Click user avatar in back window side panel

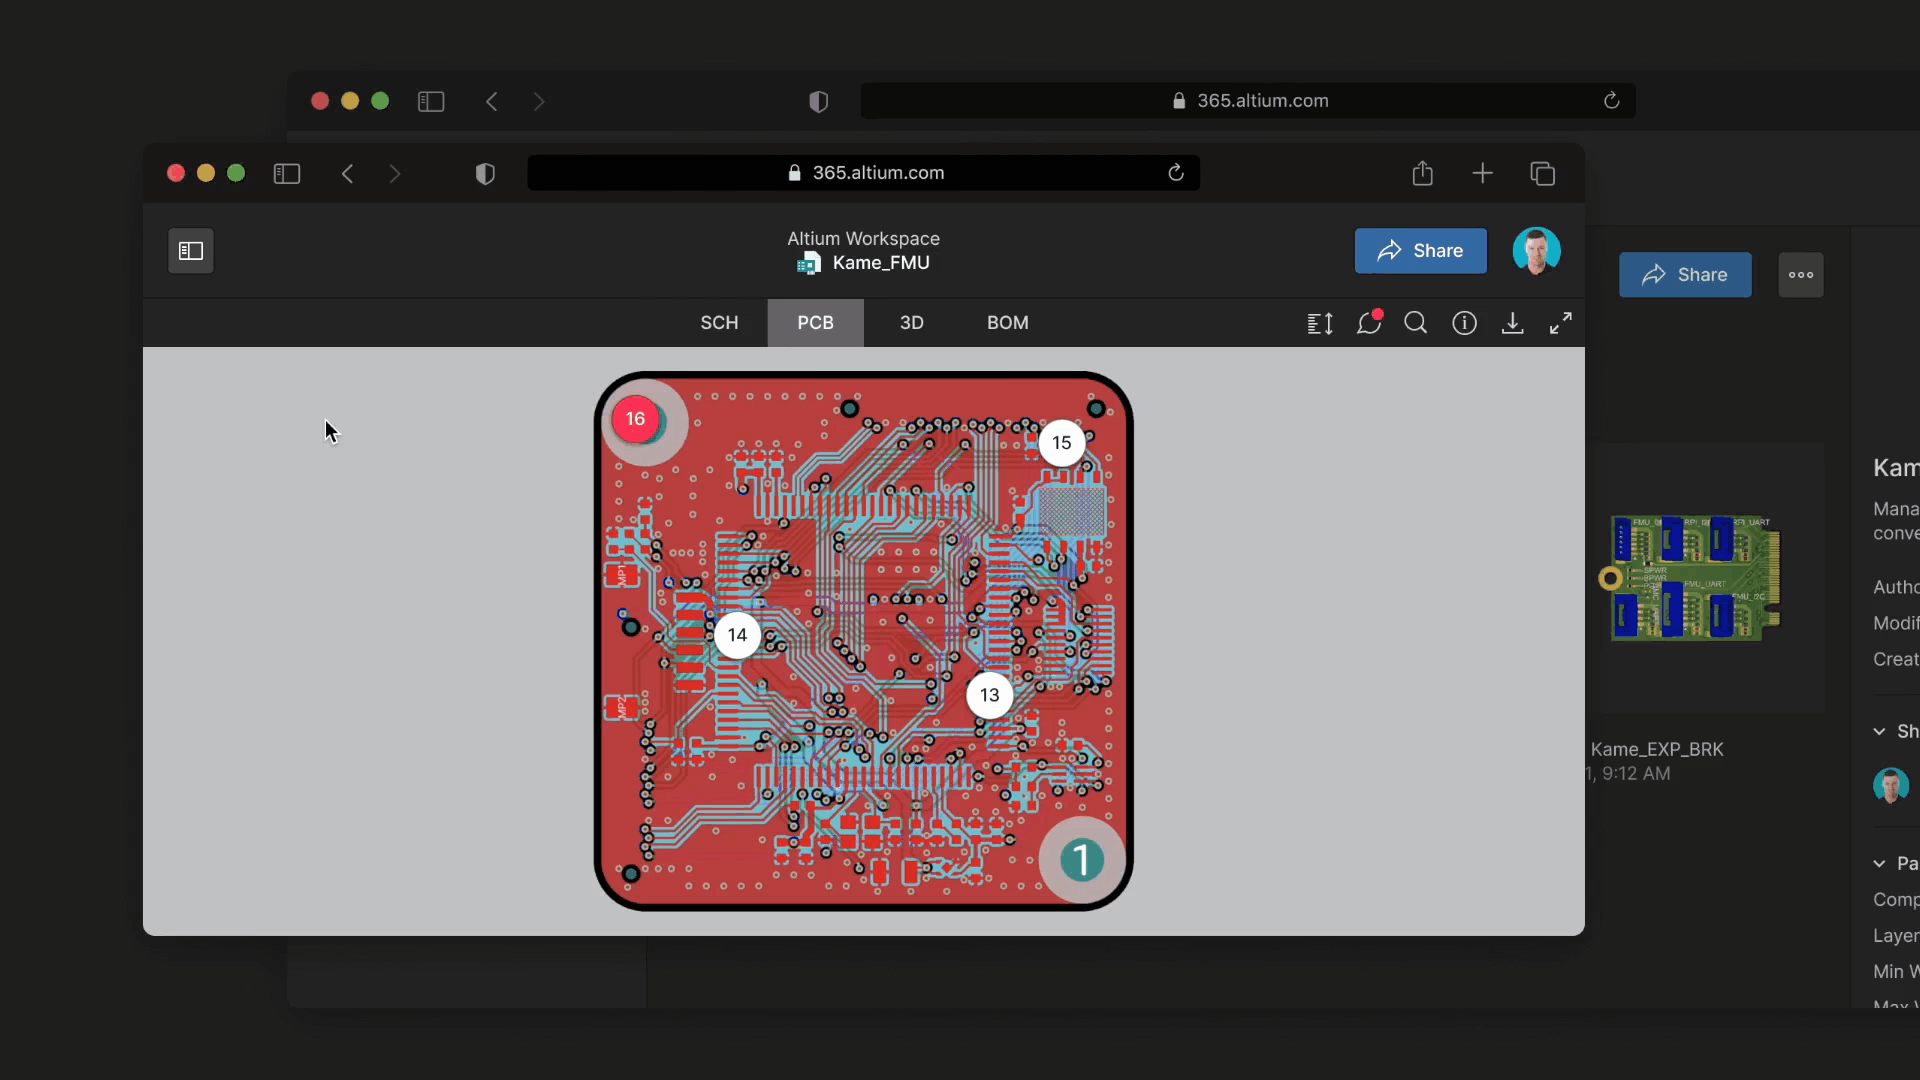click(1891, 786)
